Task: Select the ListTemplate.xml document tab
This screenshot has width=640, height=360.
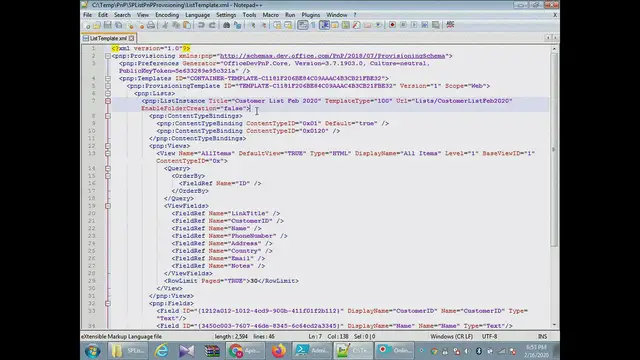Action: (108, 38)
